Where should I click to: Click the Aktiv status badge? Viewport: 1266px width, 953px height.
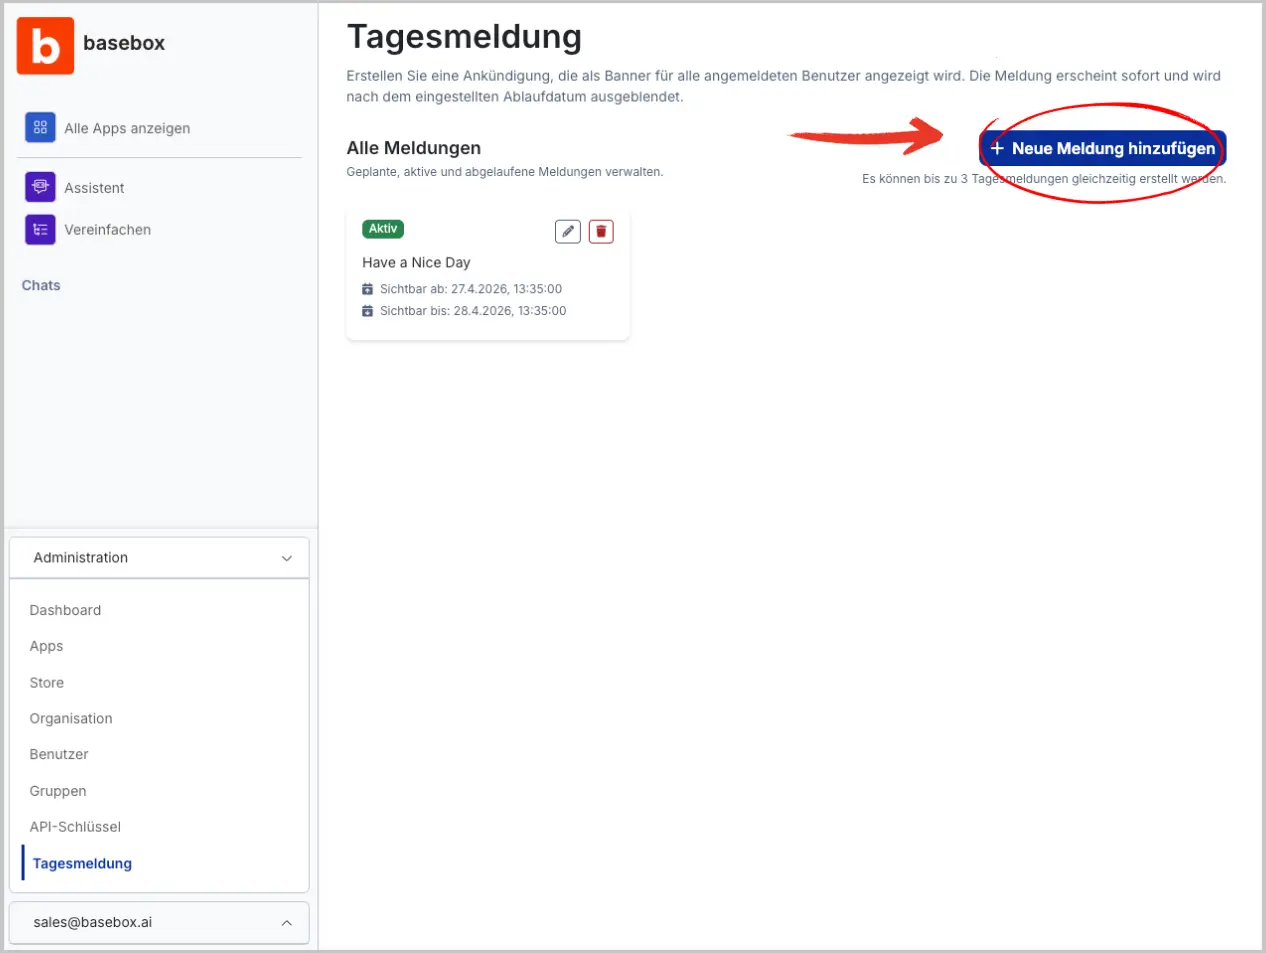pyautogui.click(x=383, y=229)
